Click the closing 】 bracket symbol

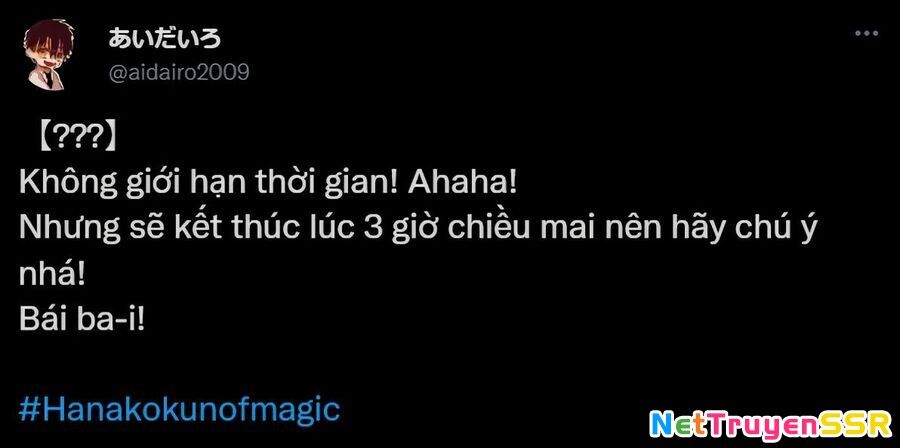[x=108, y=138]
